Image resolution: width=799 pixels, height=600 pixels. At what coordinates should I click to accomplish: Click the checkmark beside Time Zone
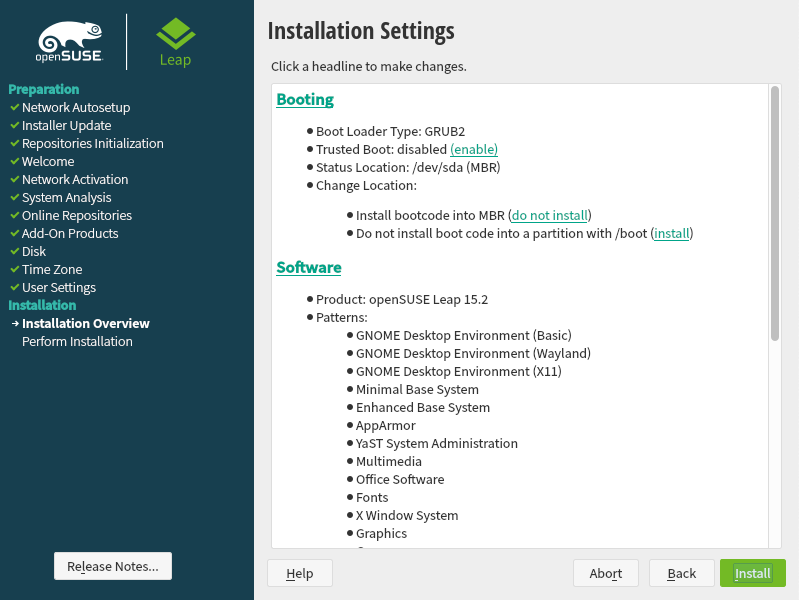tap(15, 269)
